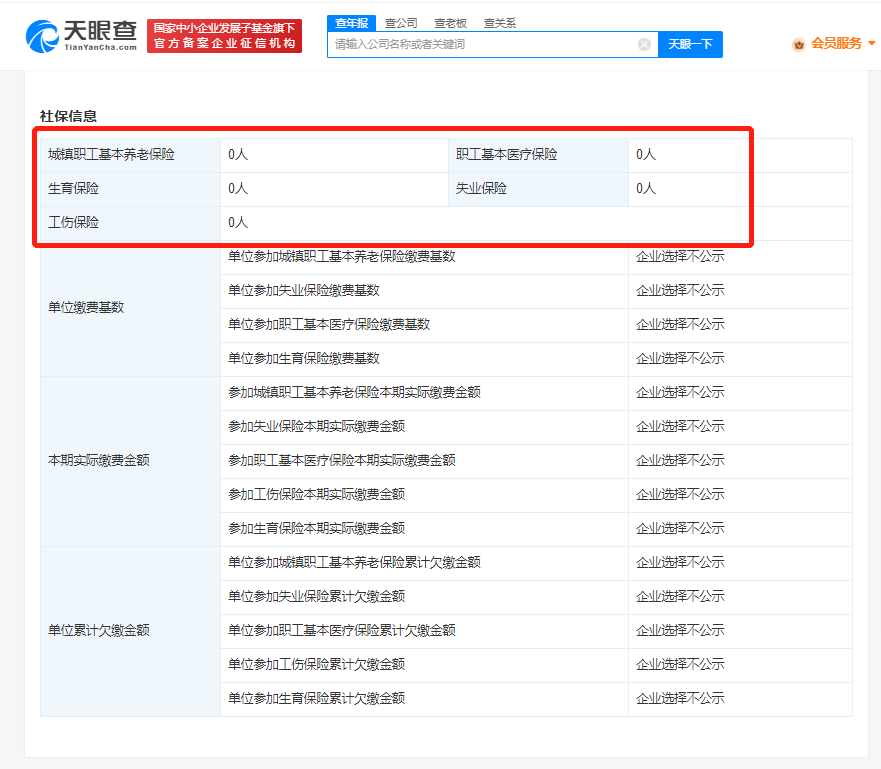881x769 pixels.
Task: Click the 本期实际缴费金额 row header
Action: tap(98, 461)
